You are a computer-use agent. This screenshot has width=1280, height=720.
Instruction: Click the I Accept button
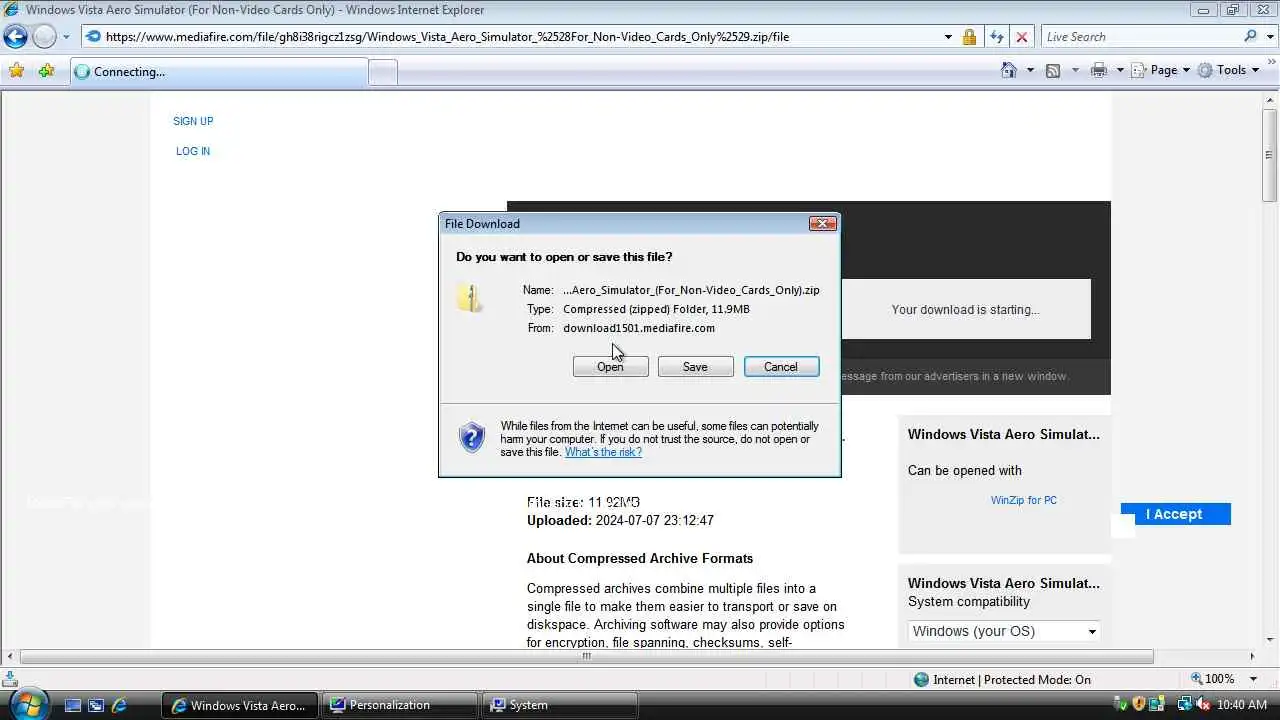(1175, 514)
